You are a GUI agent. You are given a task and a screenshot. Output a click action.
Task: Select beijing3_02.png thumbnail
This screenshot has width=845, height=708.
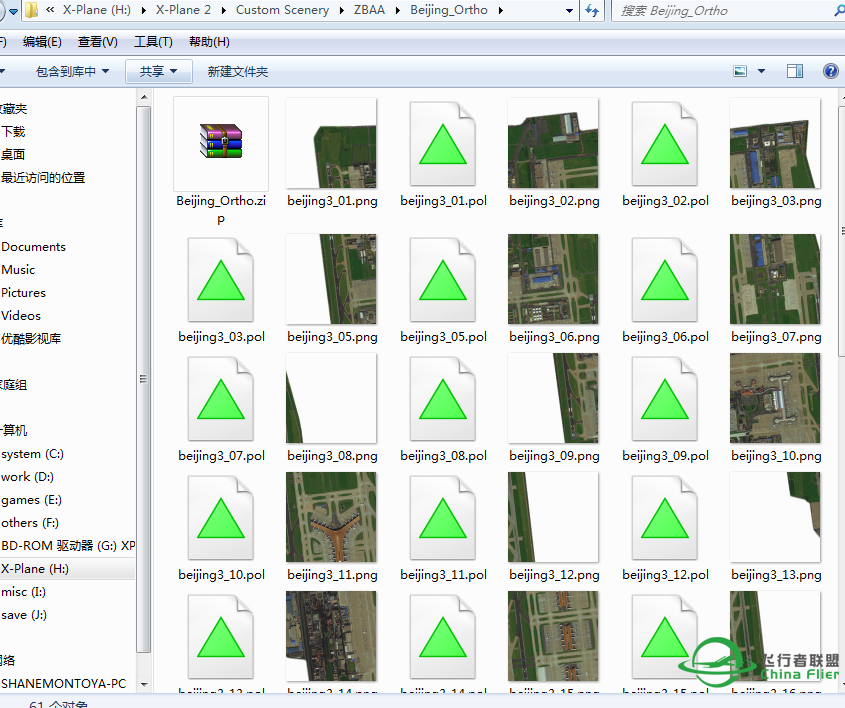point(553,143)
